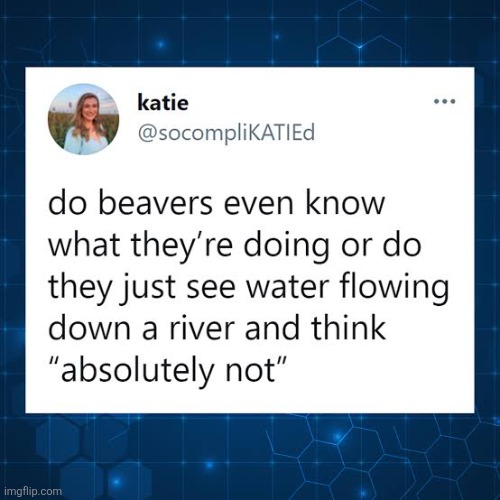Click the line "what they're doing or do"
500x500 pixels.
click(x=235, y=247)
